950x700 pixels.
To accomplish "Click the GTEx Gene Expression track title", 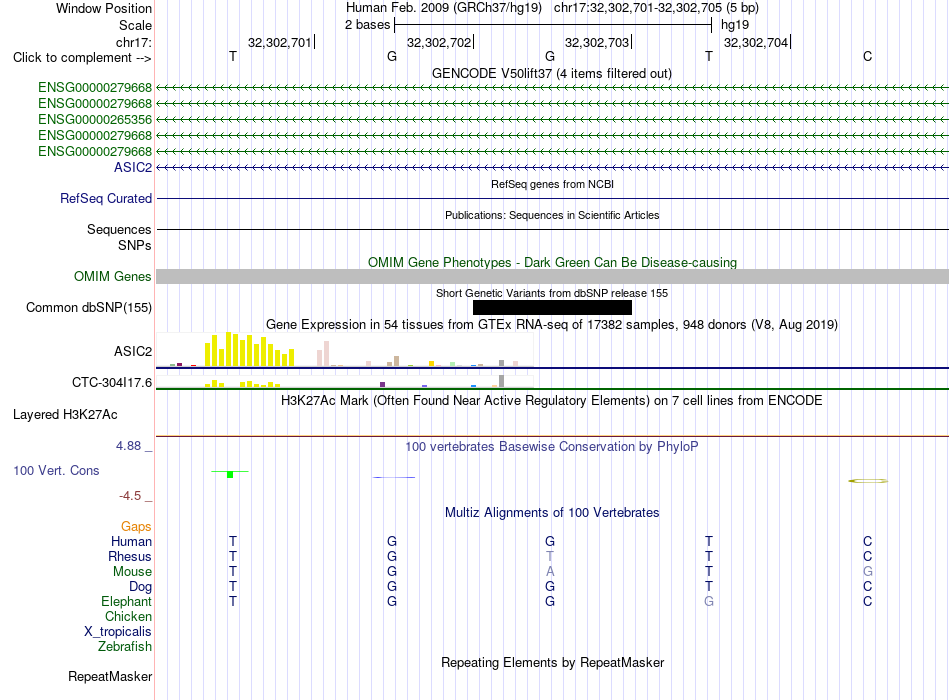I will click(552, 324).
